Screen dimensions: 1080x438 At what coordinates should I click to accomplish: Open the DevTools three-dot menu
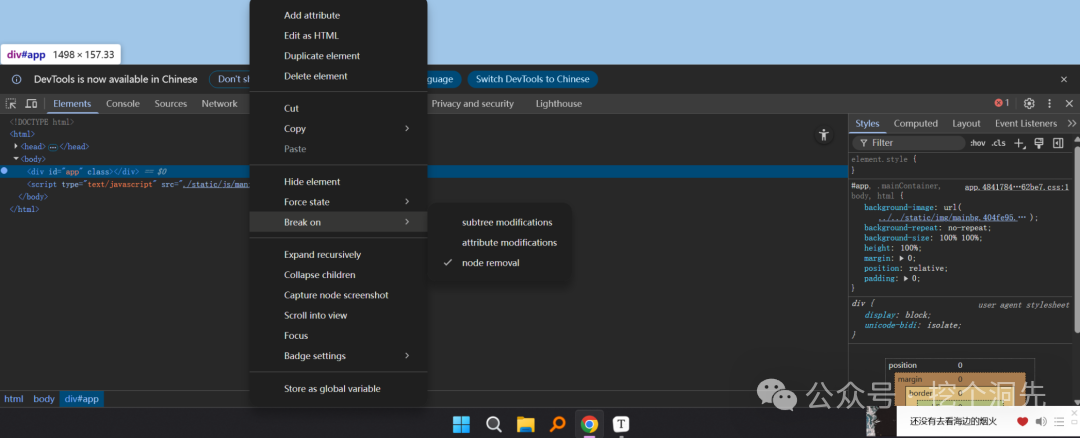[x=1050, y=103]
